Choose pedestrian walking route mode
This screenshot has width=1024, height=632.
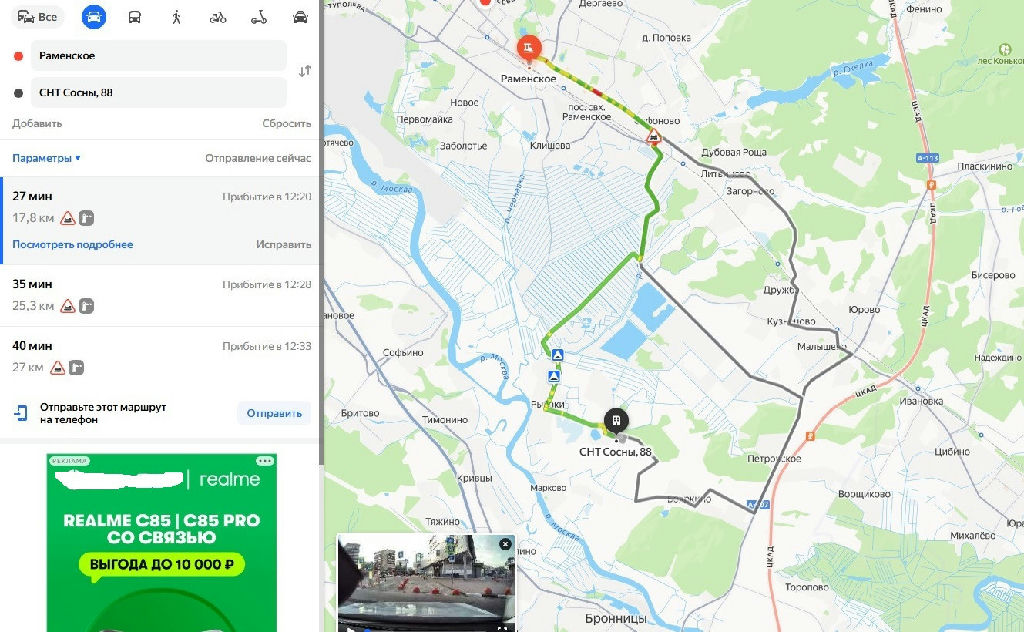pyautogui.click(x=176, y=17)
